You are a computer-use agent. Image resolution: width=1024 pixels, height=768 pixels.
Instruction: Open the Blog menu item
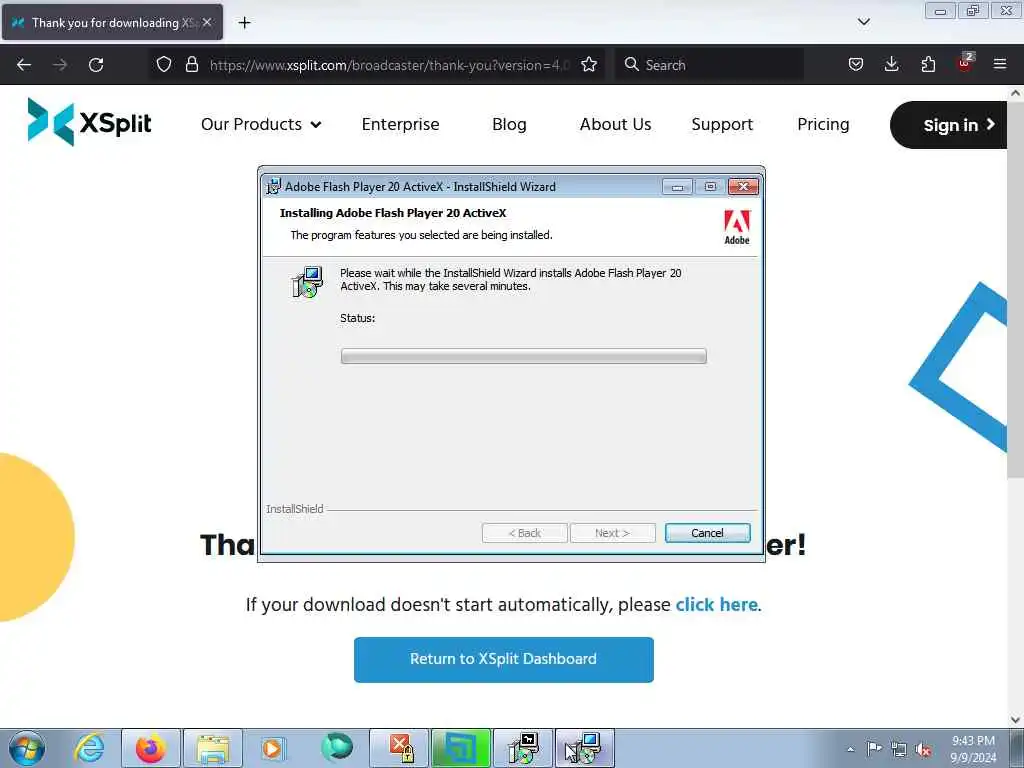pyautogui.click(x=509, y=124)
